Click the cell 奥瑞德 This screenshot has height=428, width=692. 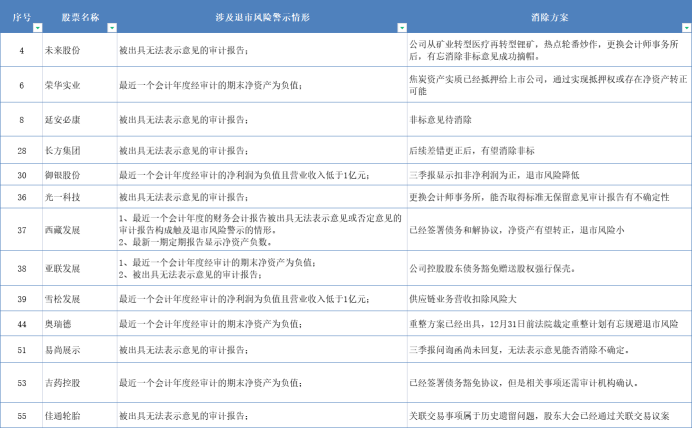click(x=80, y=324)
